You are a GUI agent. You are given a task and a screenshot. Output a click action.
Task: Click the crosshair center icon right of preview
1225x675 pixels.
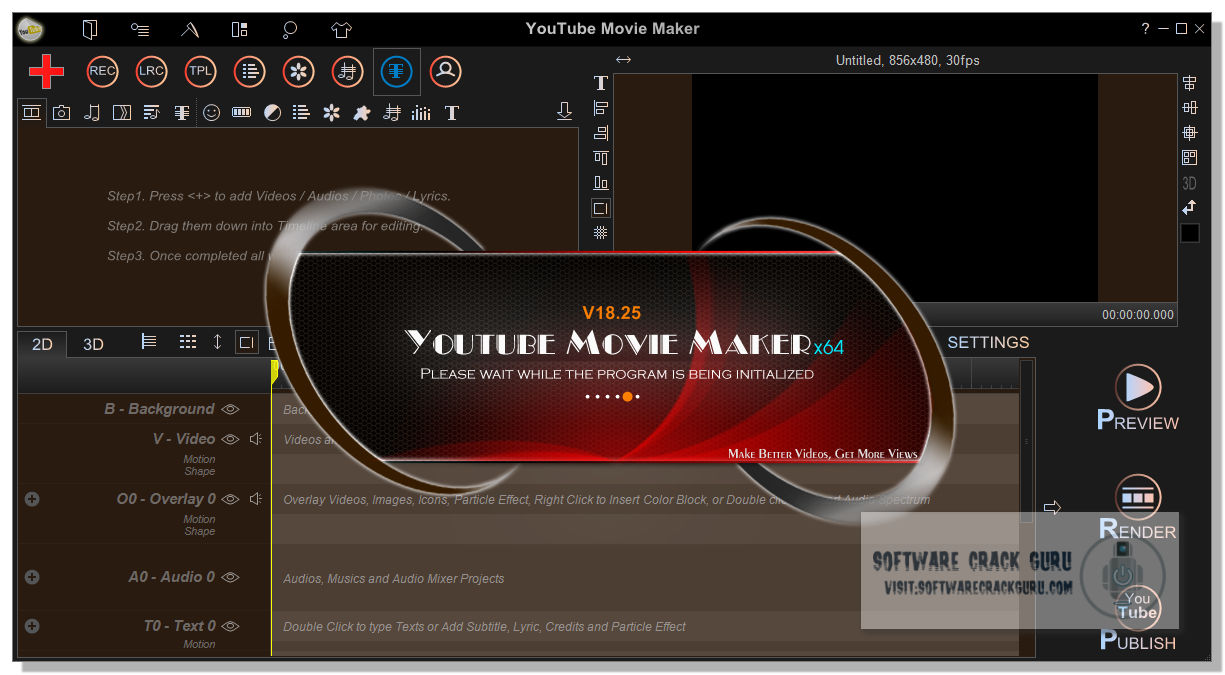point(1189,133)
